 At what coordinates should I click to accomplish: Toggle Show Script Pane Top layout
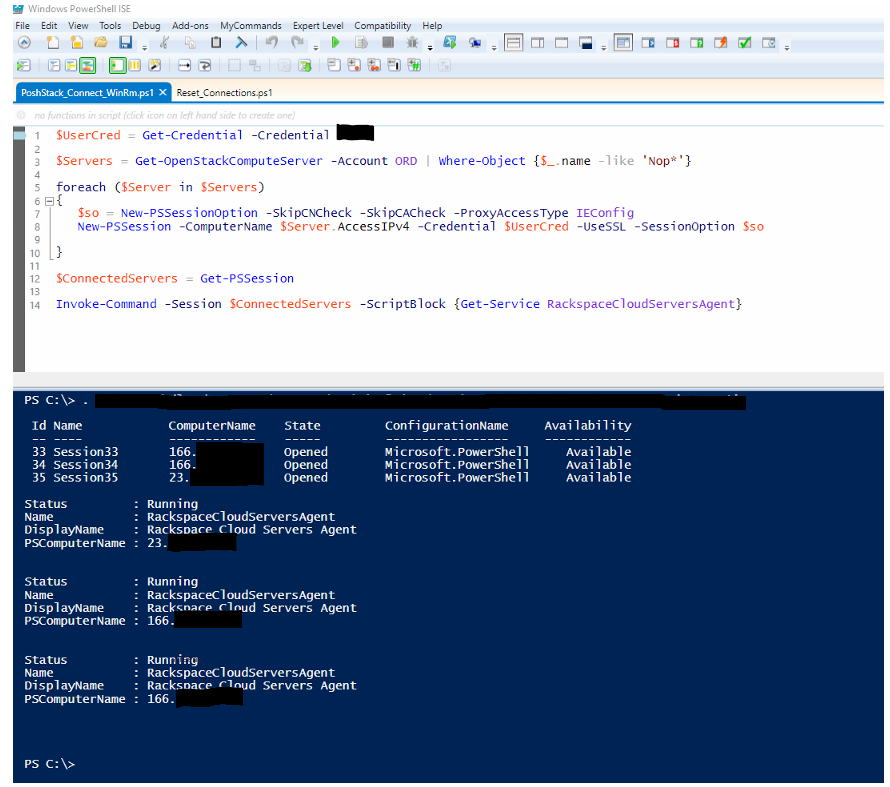point(515,42)
